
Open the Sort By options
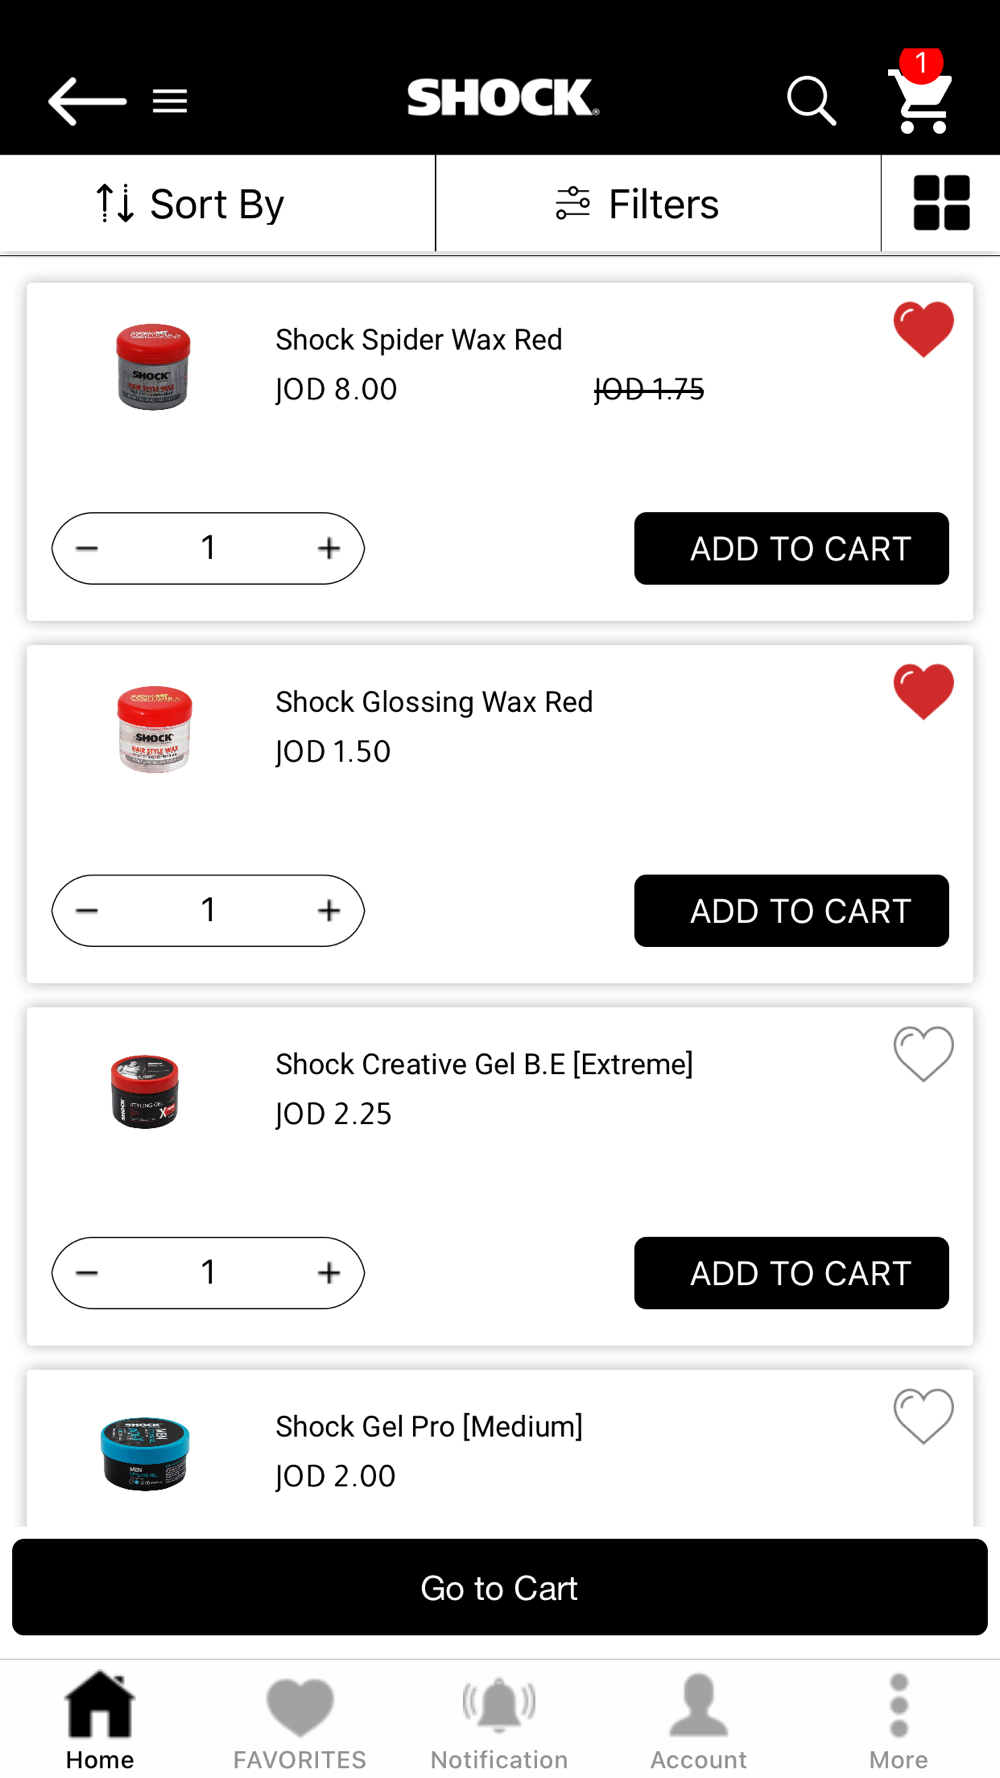(190, 204)
